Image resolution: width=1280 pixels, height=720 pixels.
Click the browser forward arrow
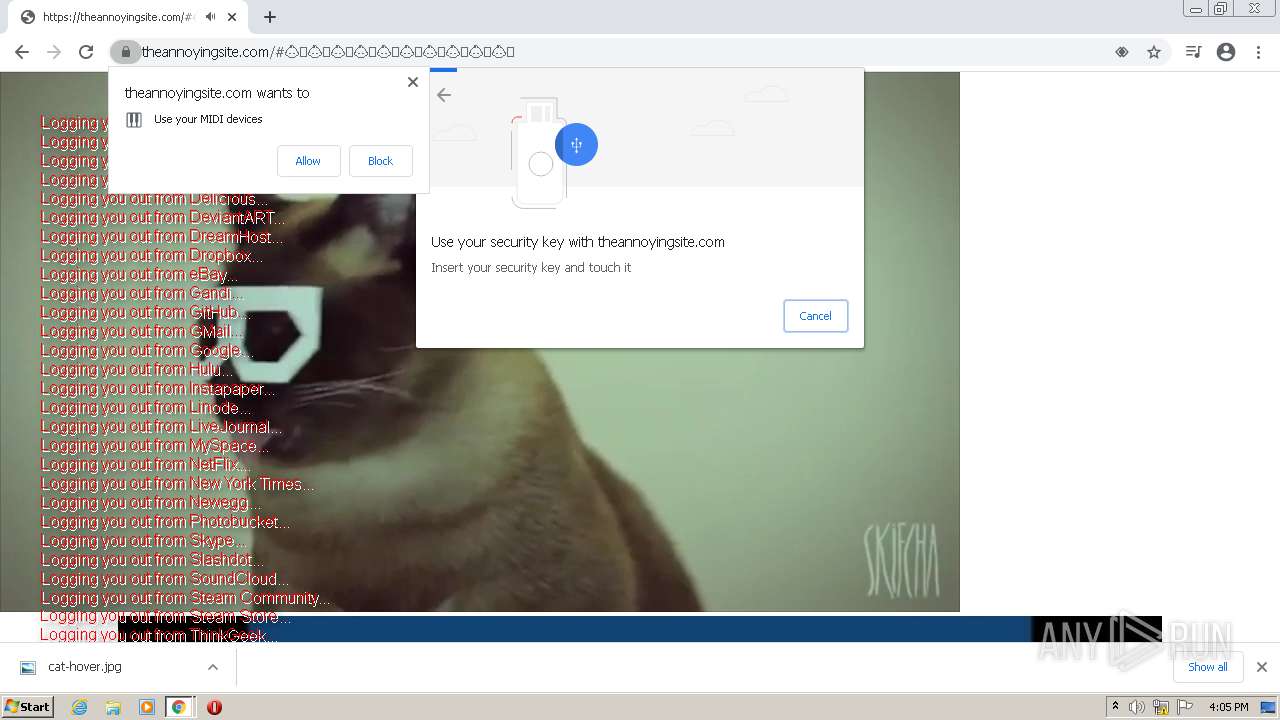(54, 52)
